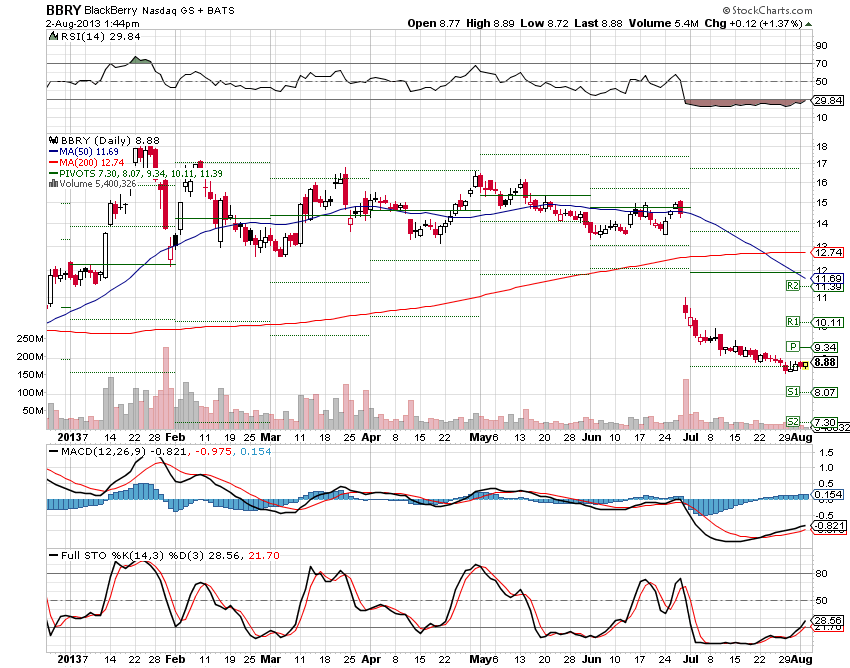Click the green up arrow after Chg
Viewport: 850px width, 668px height.
pyautogui.click(x=808, y=24)
